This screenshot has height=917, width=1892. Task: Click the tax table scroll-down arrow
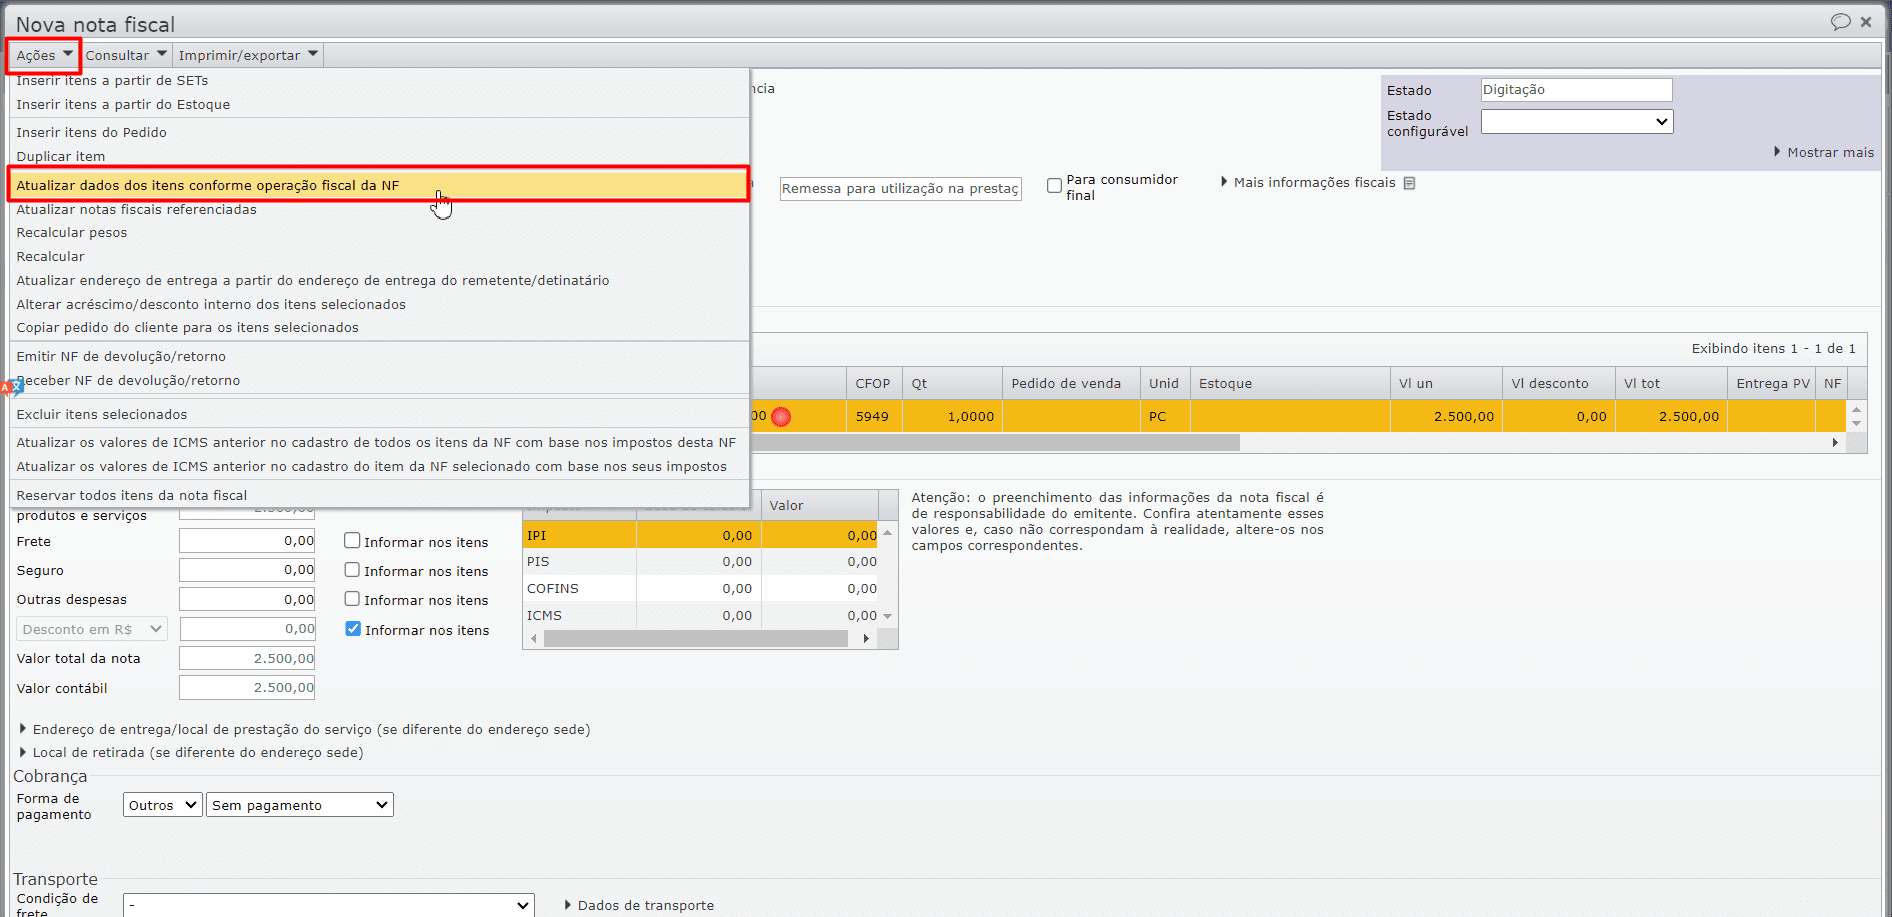point(887,616)
